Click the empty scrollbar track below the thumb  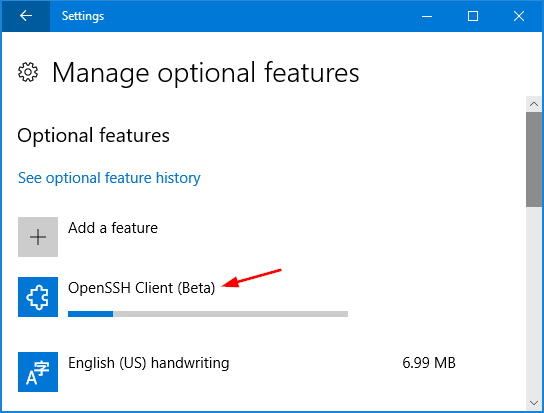(x=534, y=301)
